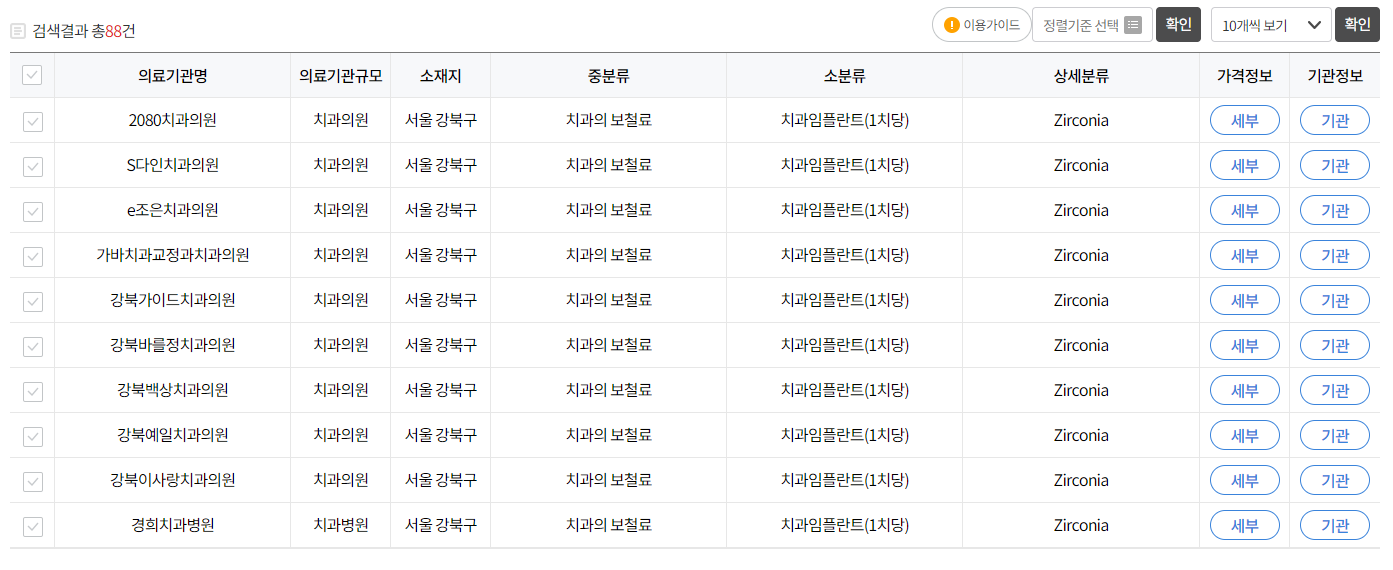Click the orange exclamation icon in 이용가이드
The image size is (1393, 570).
(952, 25)
